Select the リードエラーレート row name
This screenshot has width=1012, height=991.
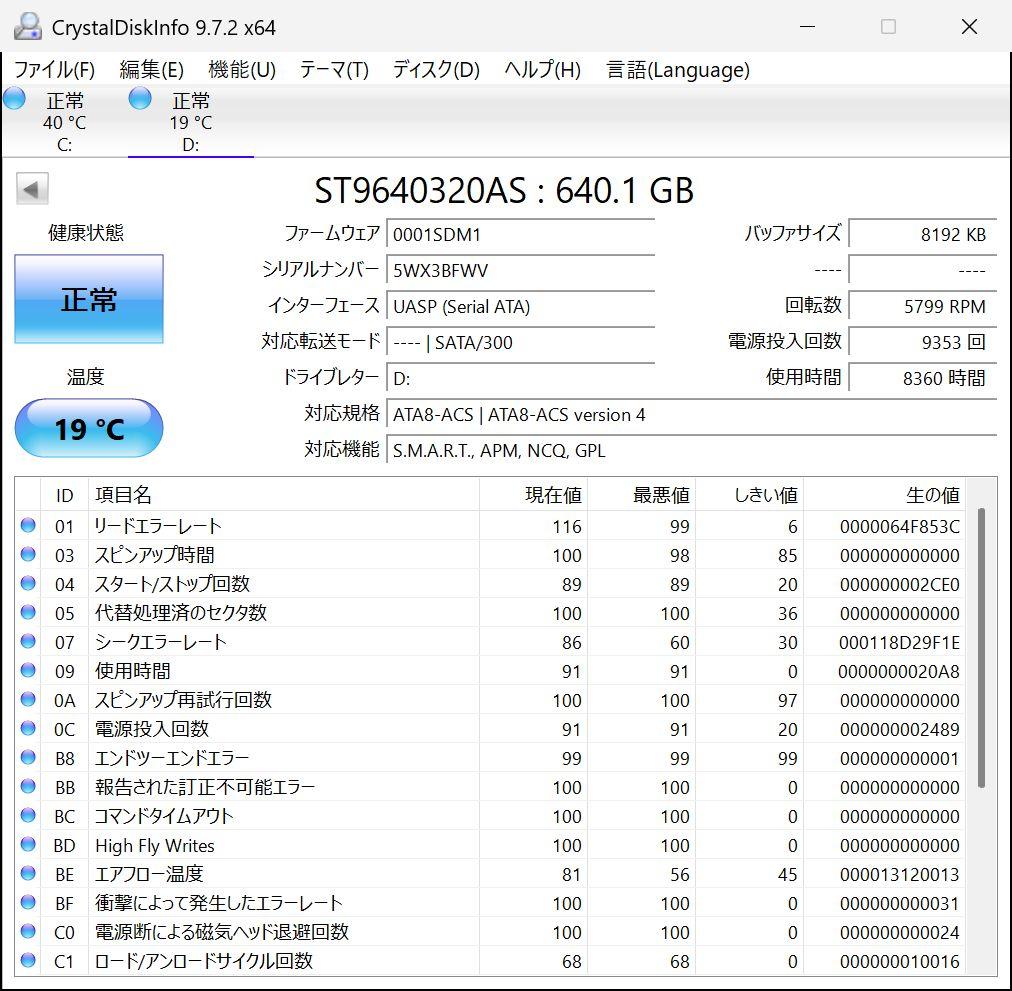pos(158,526)
